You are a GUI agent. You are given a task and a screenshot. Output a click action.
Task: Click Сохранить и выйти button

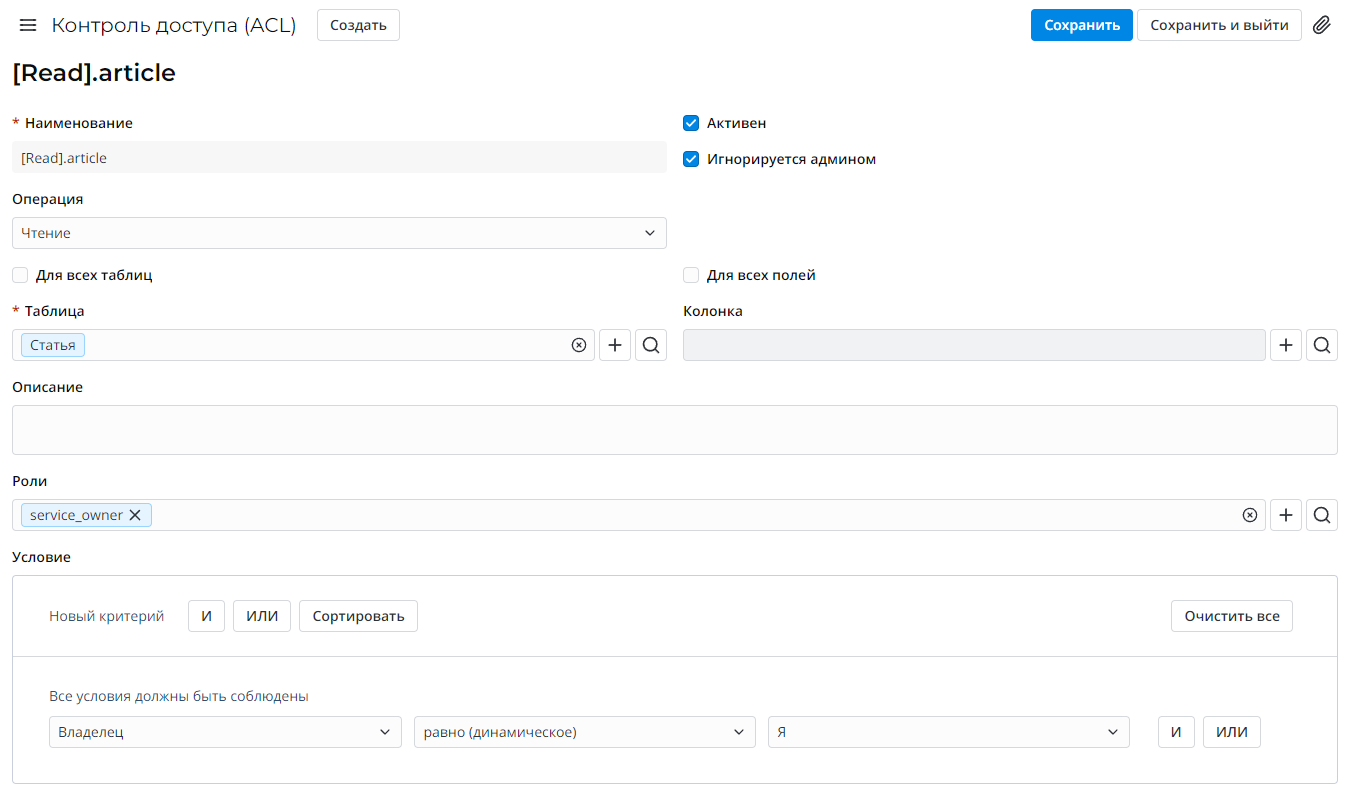(x=1219, y=25)
